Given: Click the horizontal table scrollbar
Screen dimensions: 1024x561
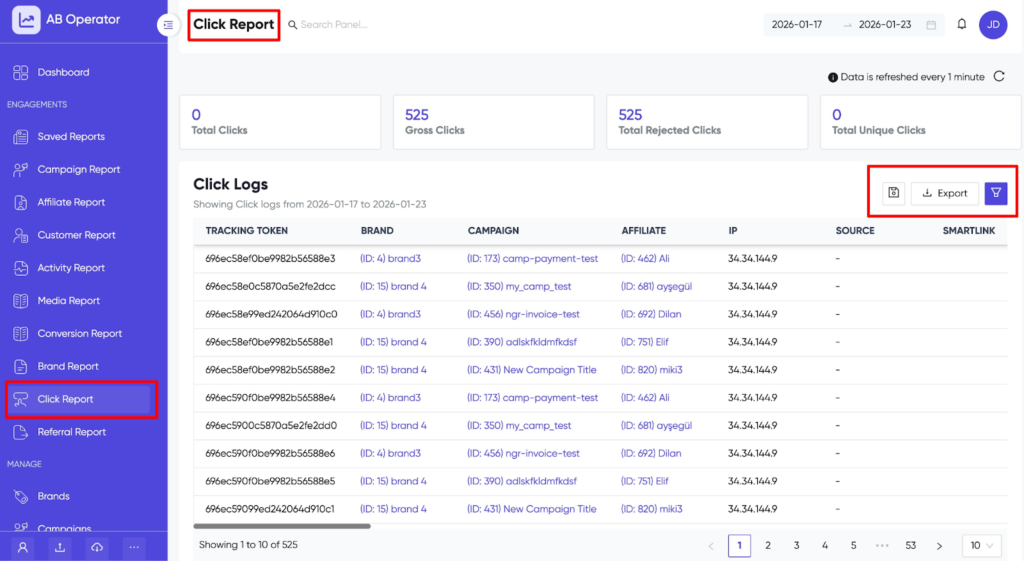Looking at the screenshot, I should click(x=282, y=526).
